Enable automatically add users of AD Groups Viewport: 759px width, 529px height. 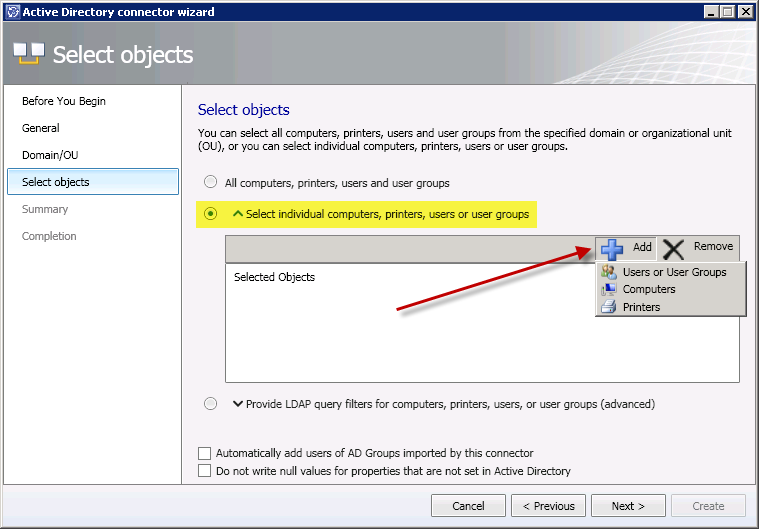tap(205, 453)
